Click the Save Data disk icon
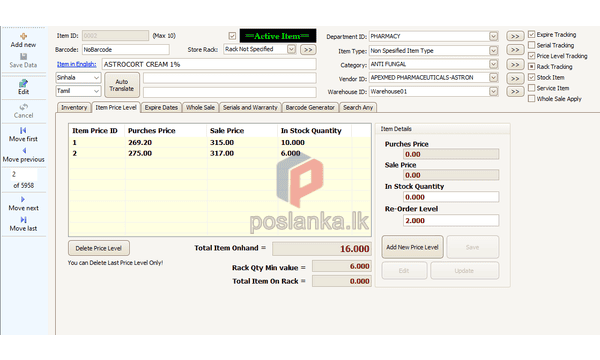This screenshot has width=600, height=360. point(23,57)
